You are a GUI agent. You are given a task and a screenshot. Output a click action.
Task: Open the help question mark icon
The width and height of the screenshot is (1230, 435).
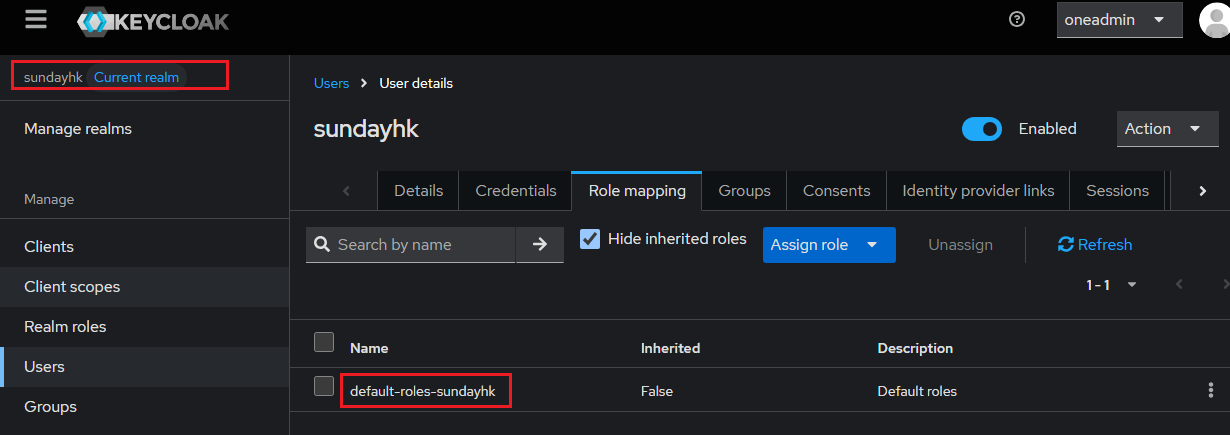[1017, 19]
